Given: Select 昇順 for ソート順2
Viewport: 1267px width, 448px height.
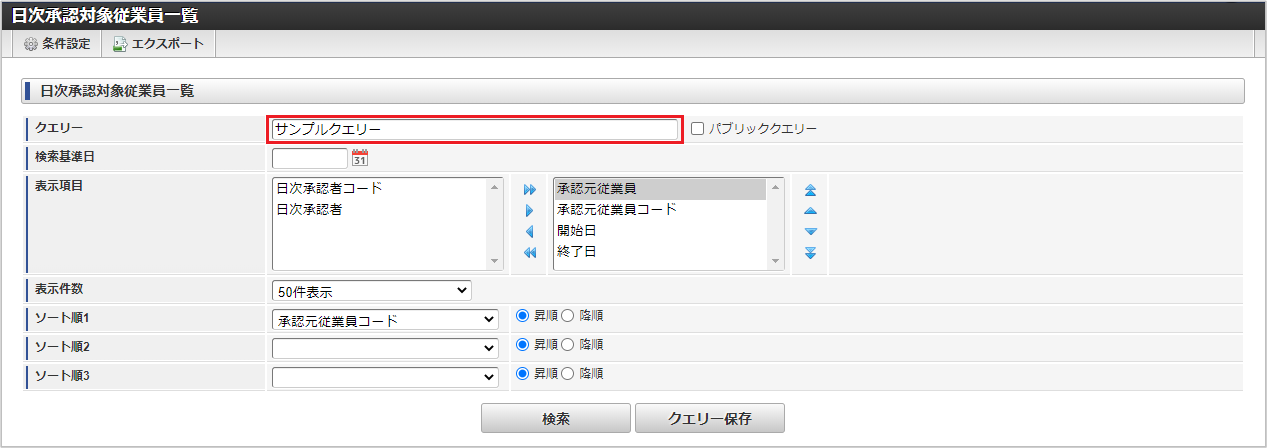Looking at the screenshot, I should 522,344.
